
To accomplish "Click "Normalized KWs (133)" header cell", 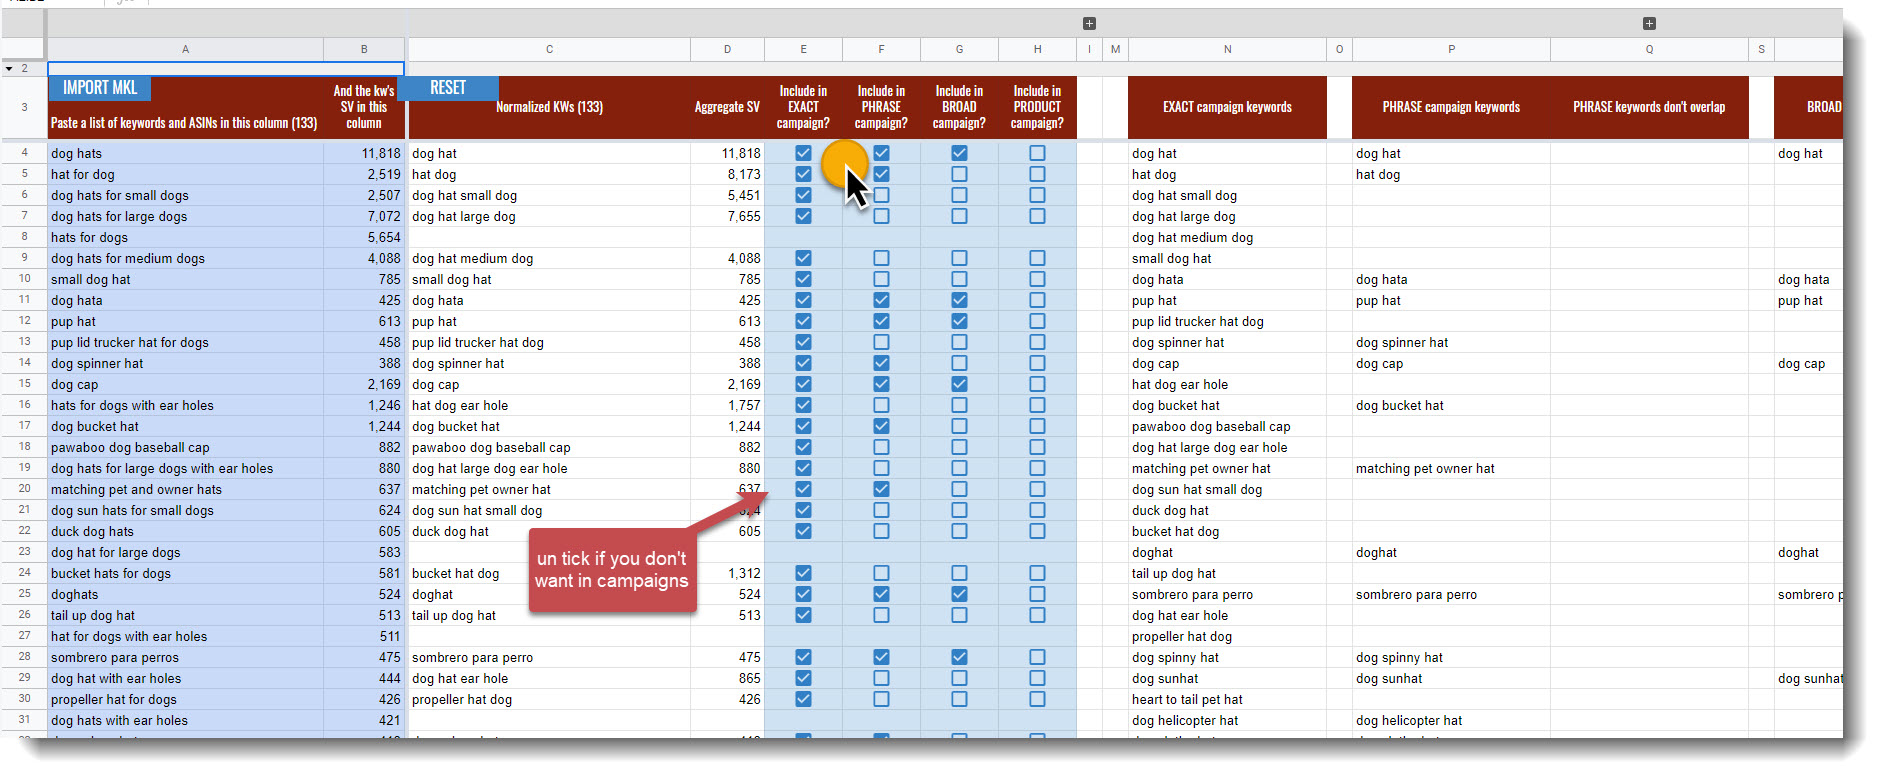I will [549, 107].
